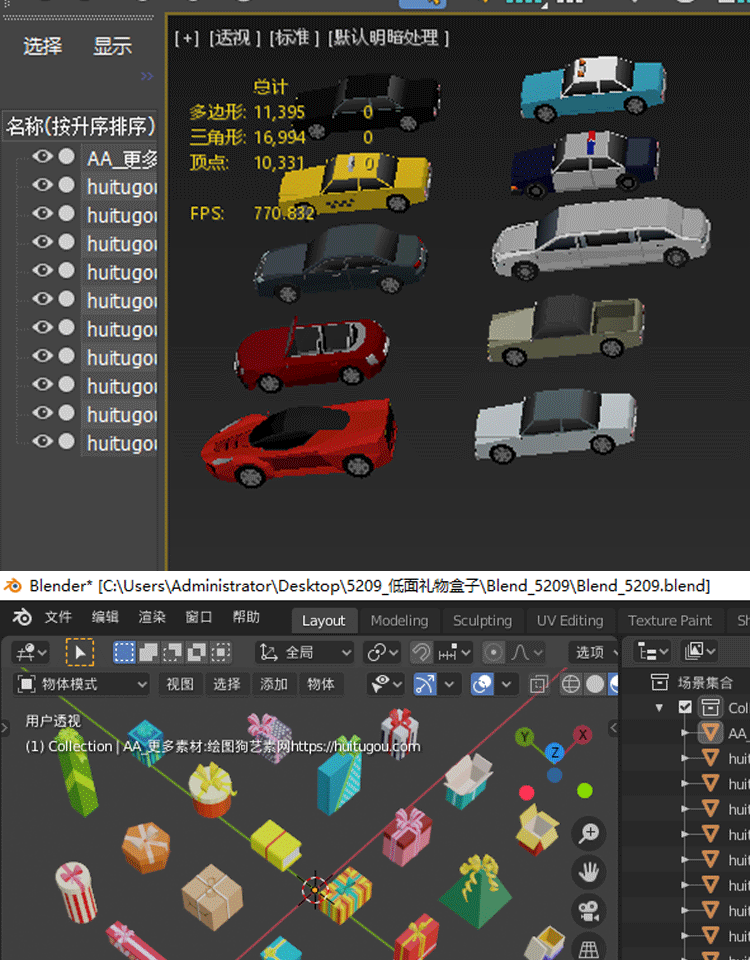Switch perspective/orthographic with the grid icon
750x960 pixels.
(x=589, y=947)
